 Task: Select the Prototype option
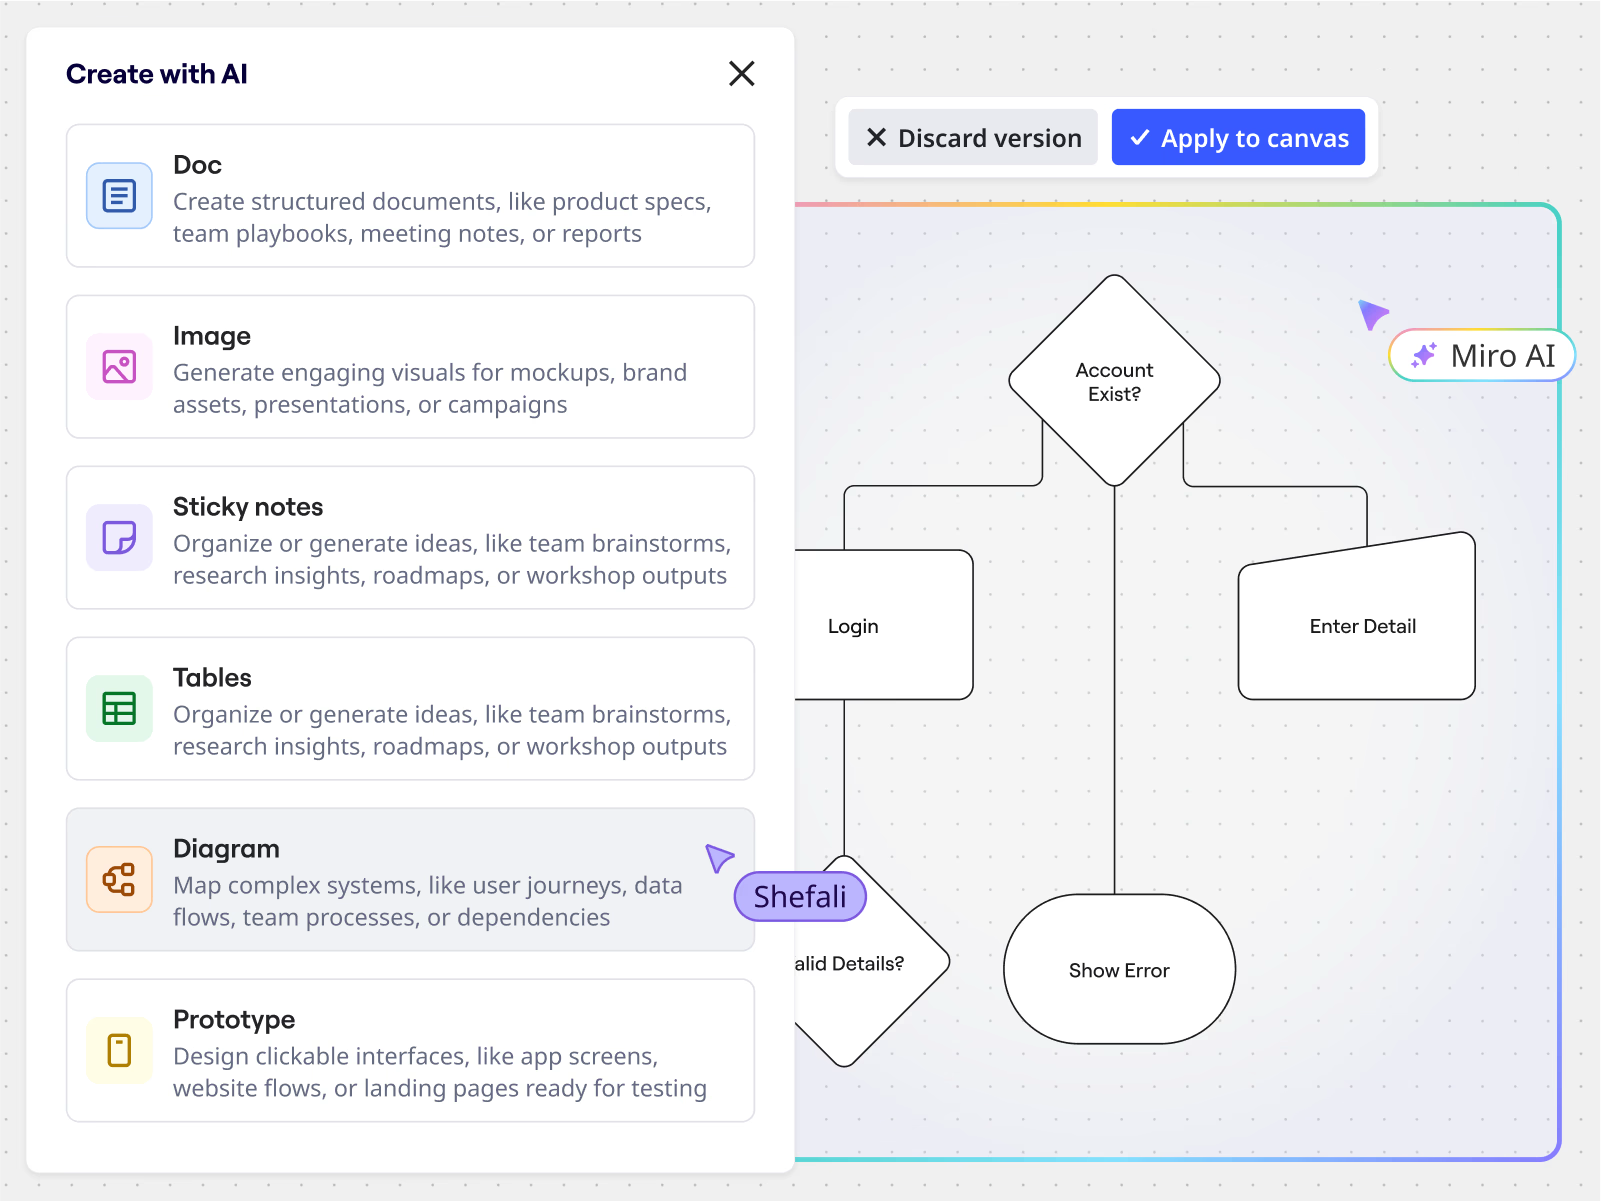click(x=410, y=1051)
